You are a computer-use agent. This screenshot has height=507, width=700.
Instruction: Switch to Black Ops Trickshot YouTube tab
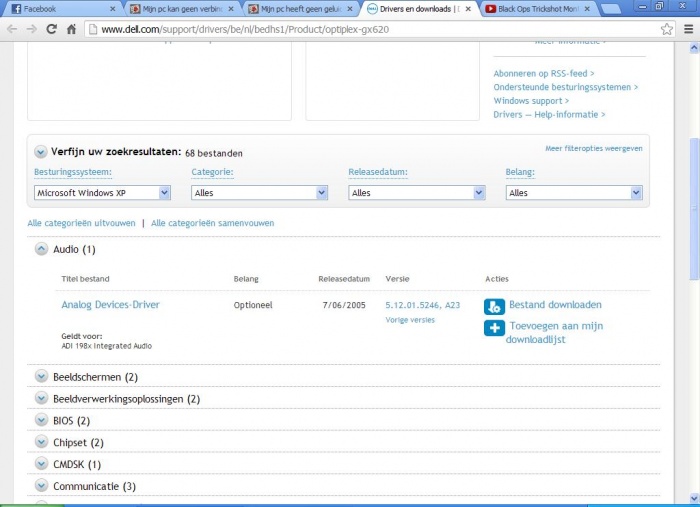(x=537, y=8)
